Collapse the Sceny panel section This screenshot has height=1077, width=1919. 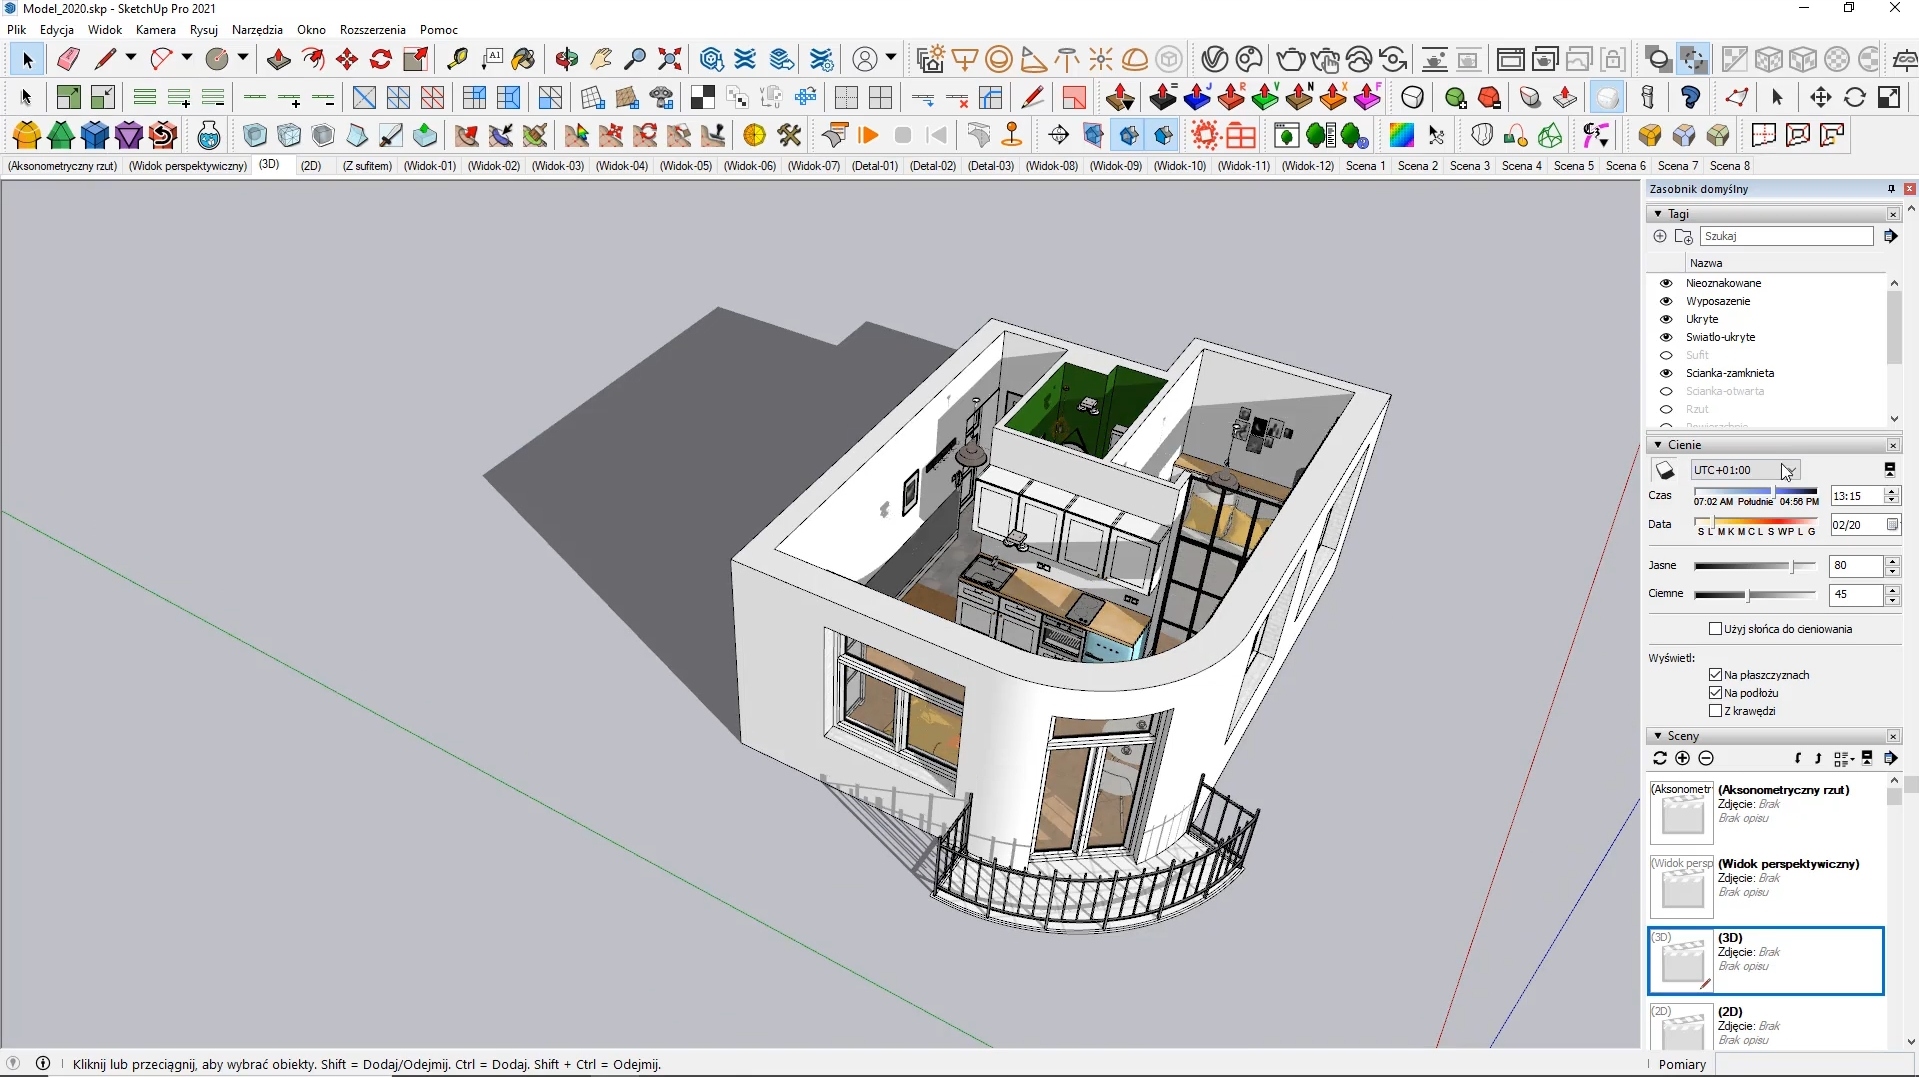[1658, 736]
